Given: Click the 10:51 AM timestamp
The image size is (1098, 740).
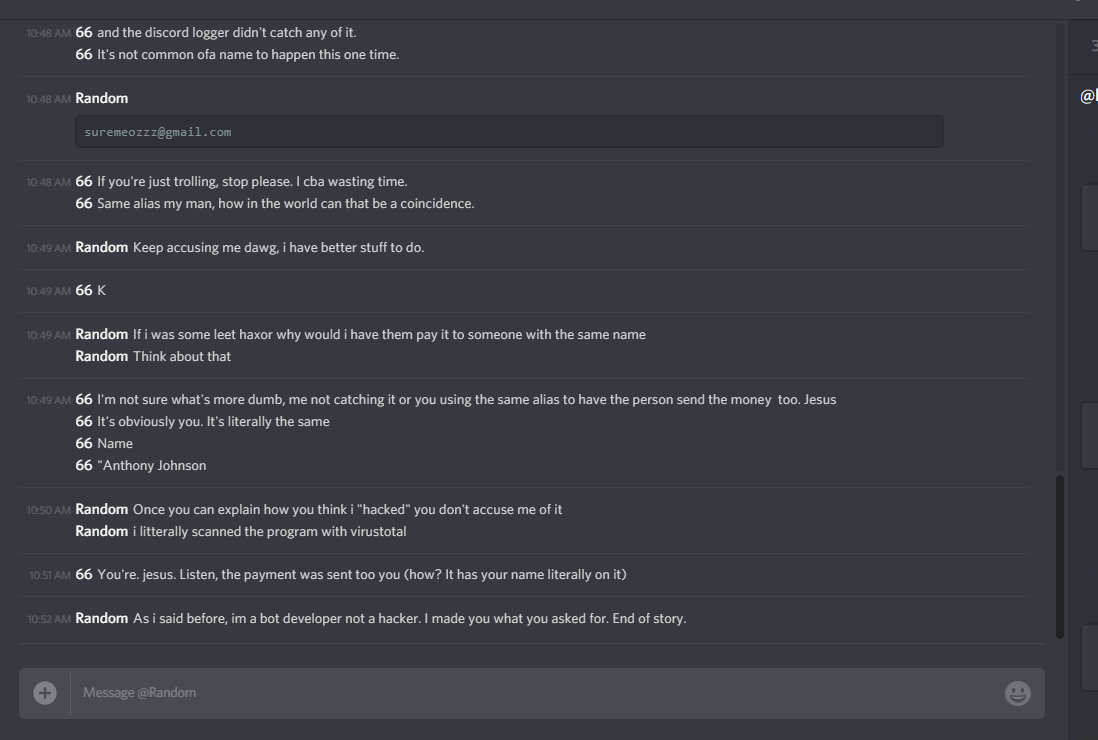Looking at the screenshot, I should [50, 575].
